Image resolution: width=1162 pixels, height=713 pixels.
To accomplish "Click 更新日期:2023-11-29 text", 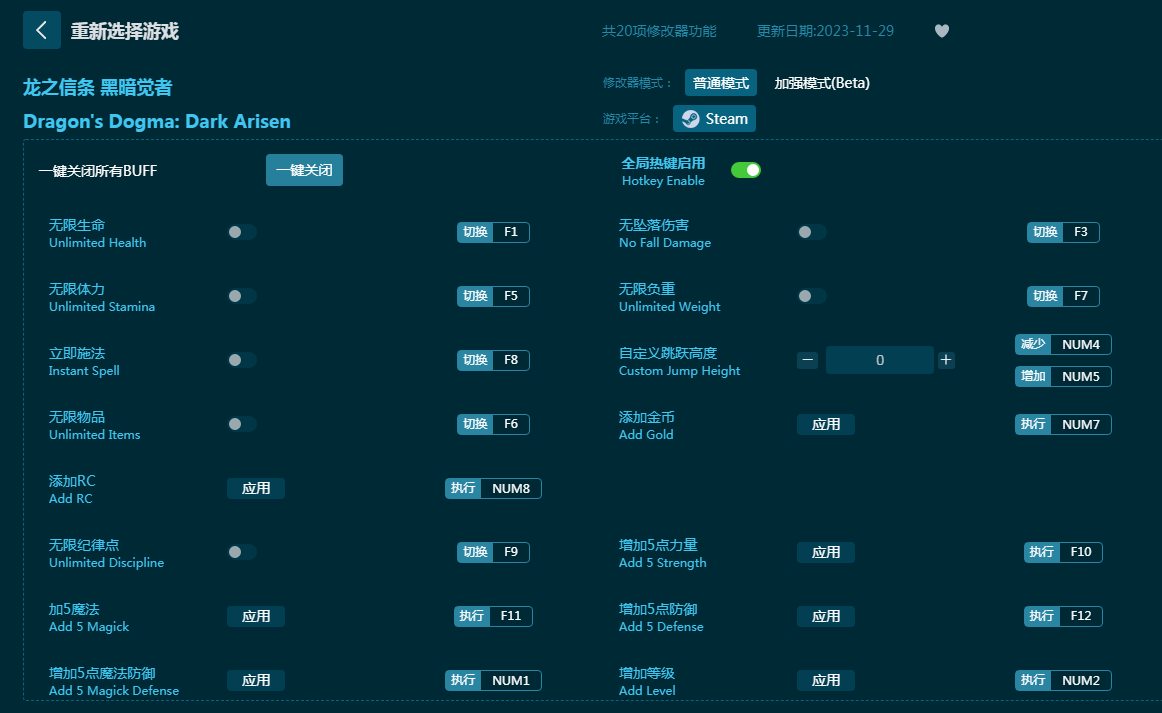I will 825,31.
